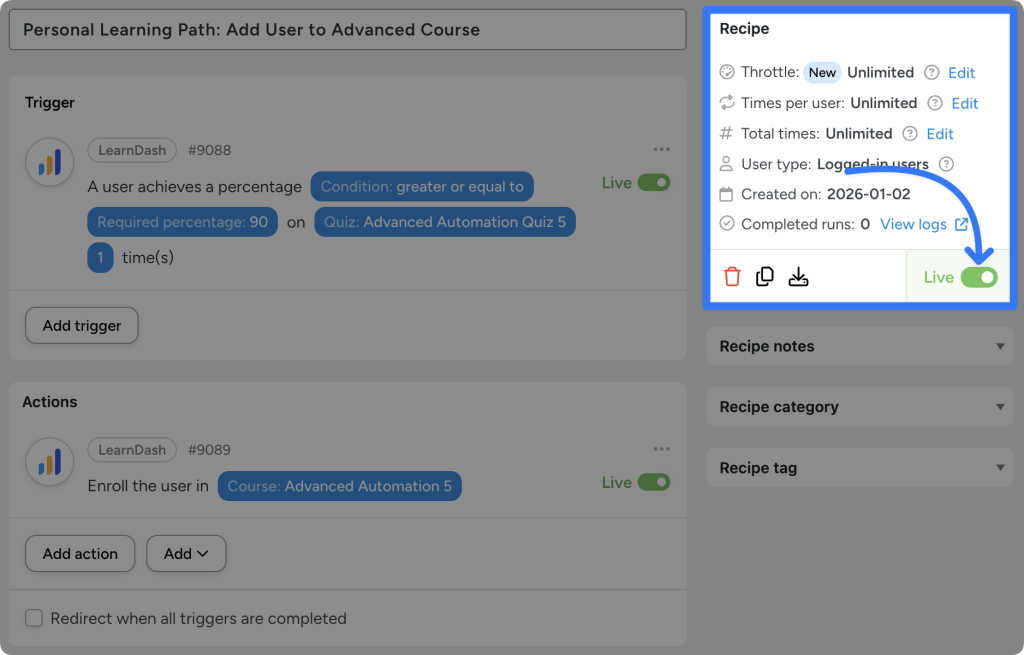Toggle the recipe's Live switch off
This screenshot has width=1024, height=655.
[978, 276]
